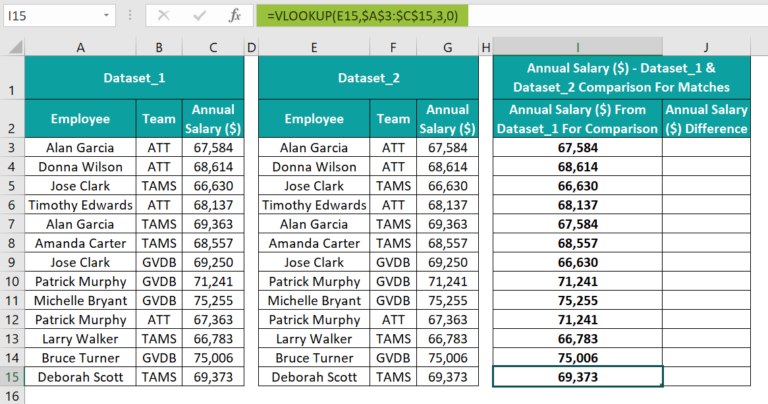Select Michelle Bryant in column A
This screenshot has width=768, height=404.
[80, 300]
